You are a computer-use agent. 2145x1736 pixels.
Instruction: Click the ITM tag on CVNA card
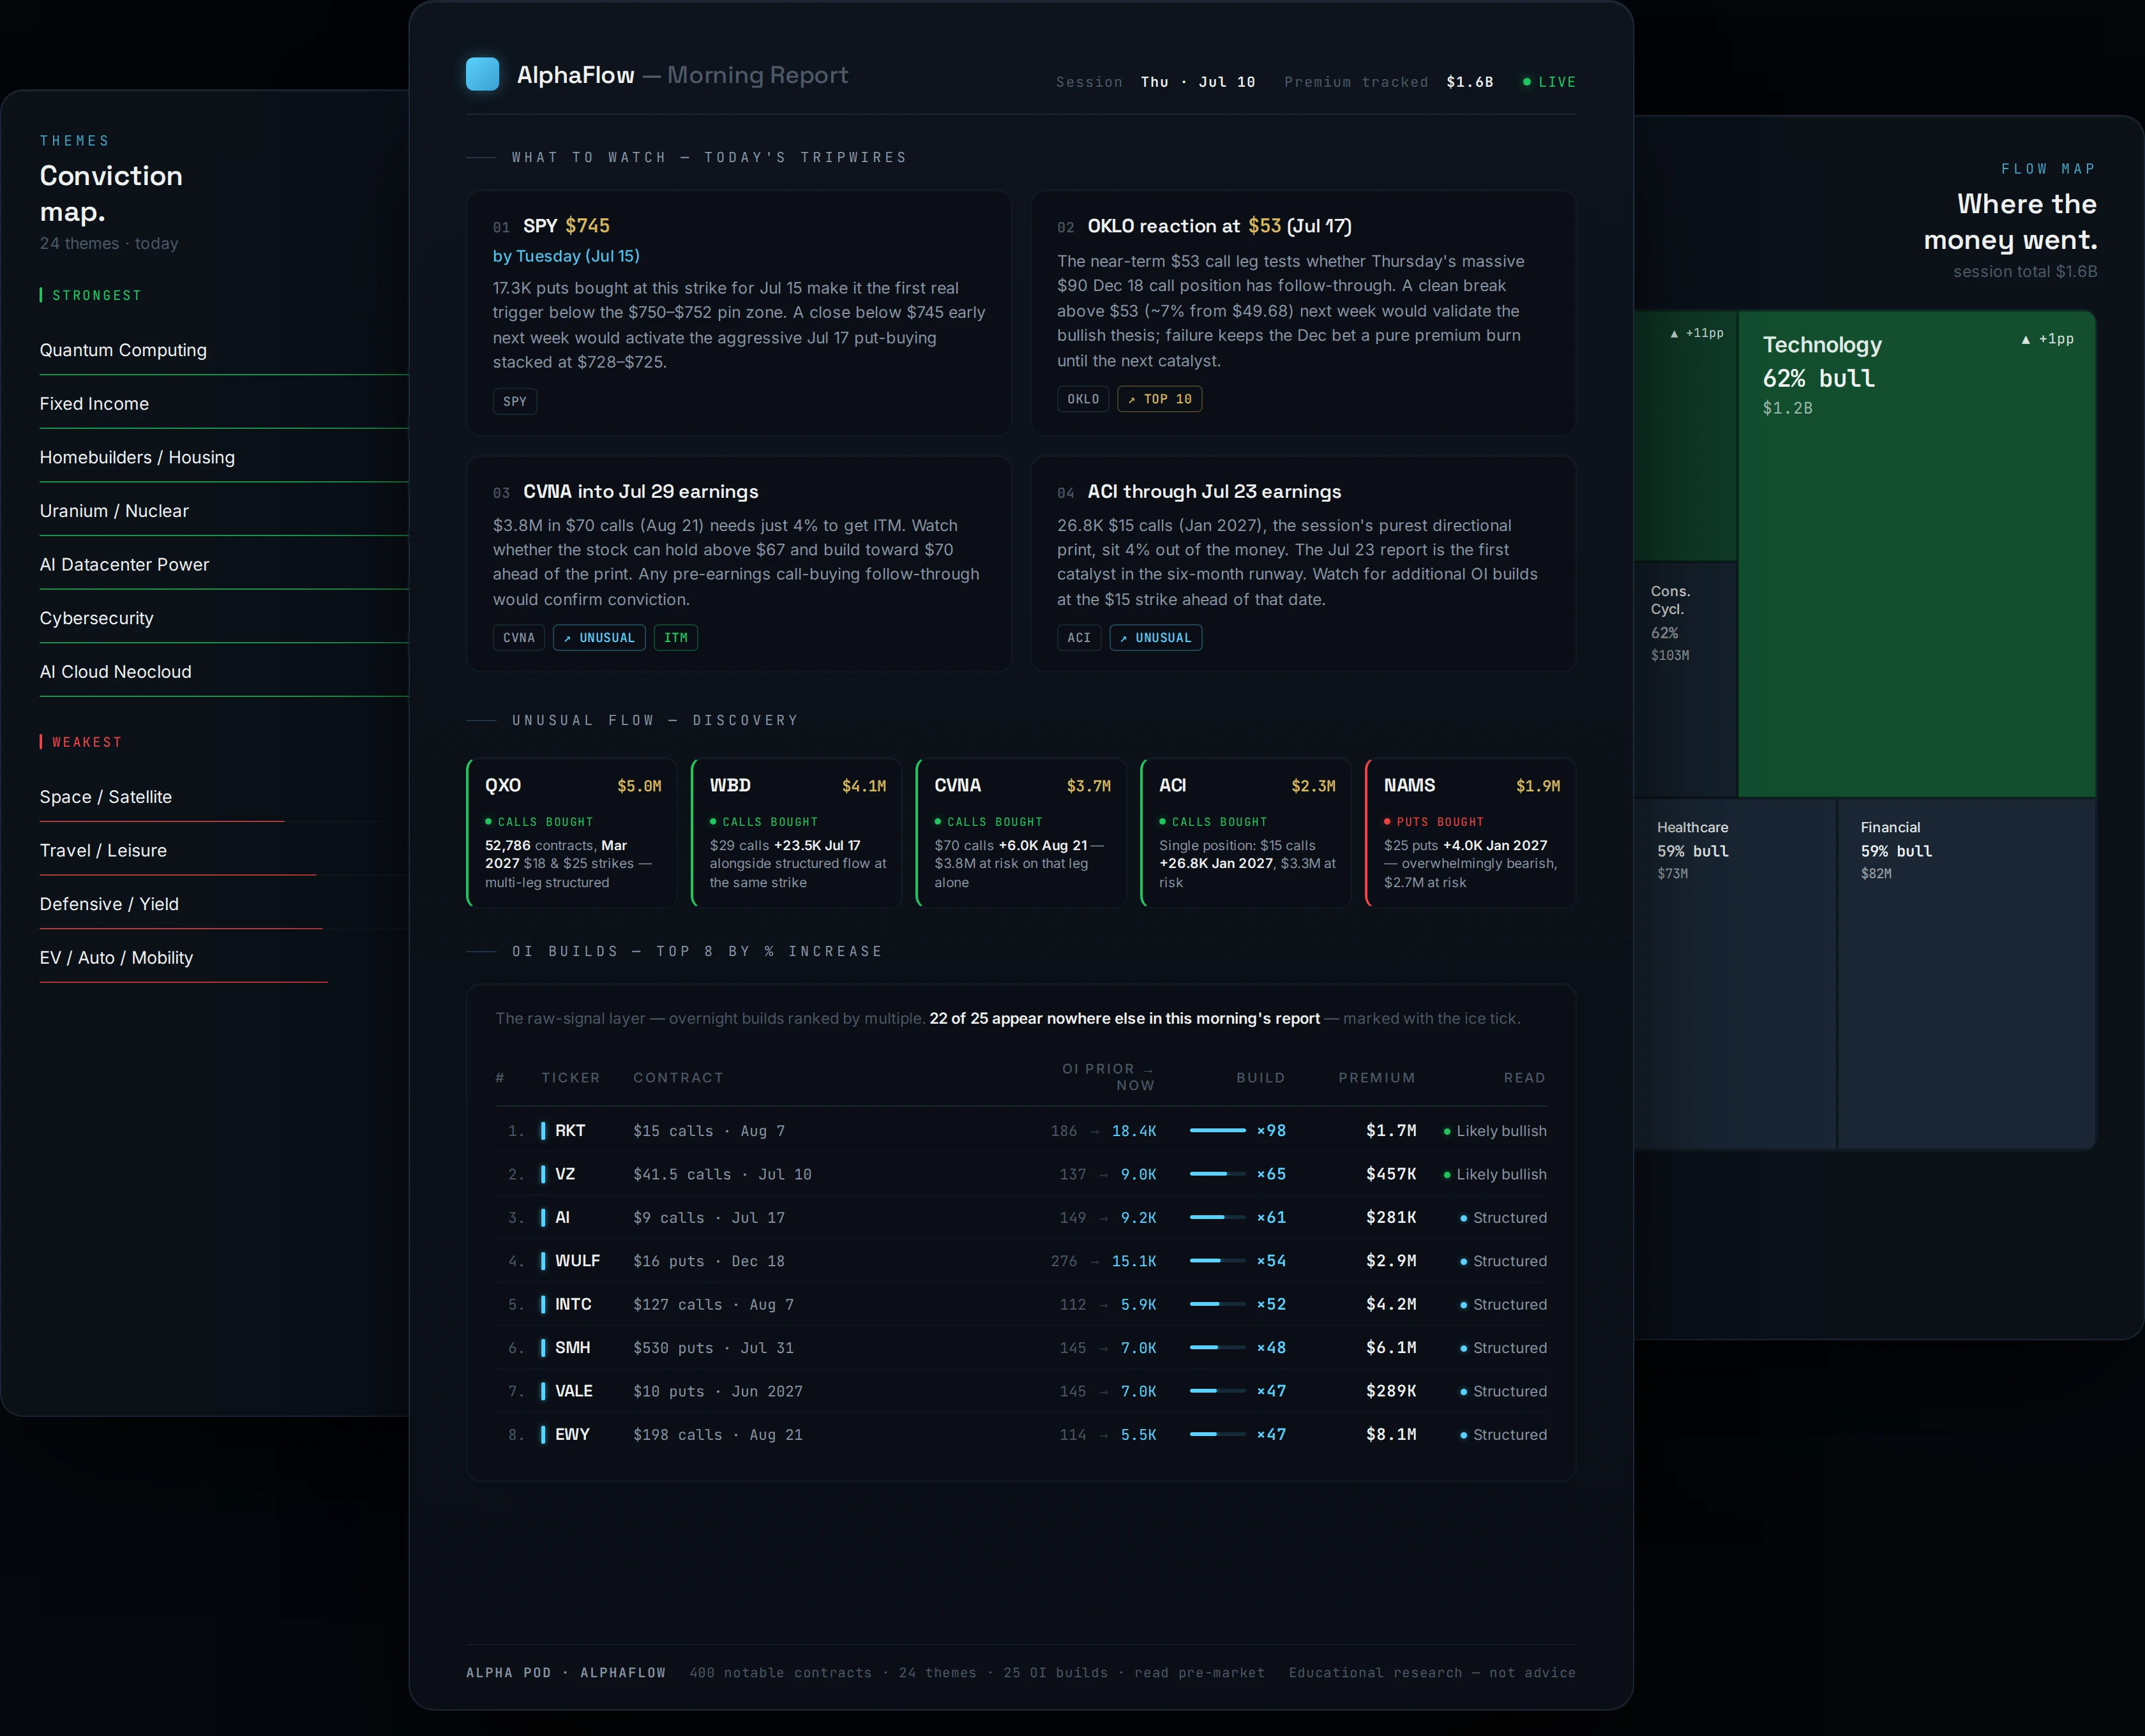[x=675, y=638]
